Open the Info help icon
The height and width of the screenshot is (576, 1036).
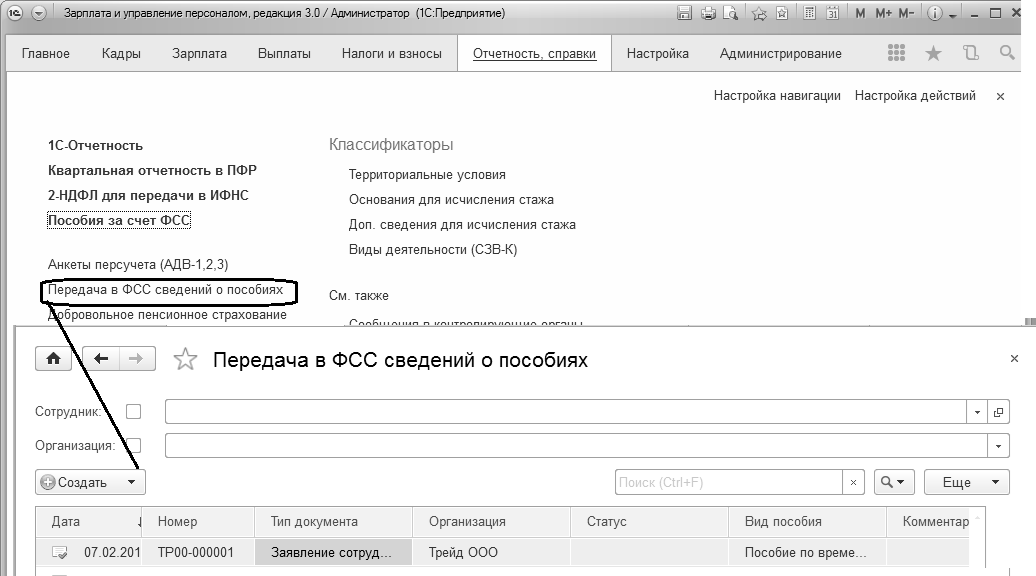coord(934,13)
